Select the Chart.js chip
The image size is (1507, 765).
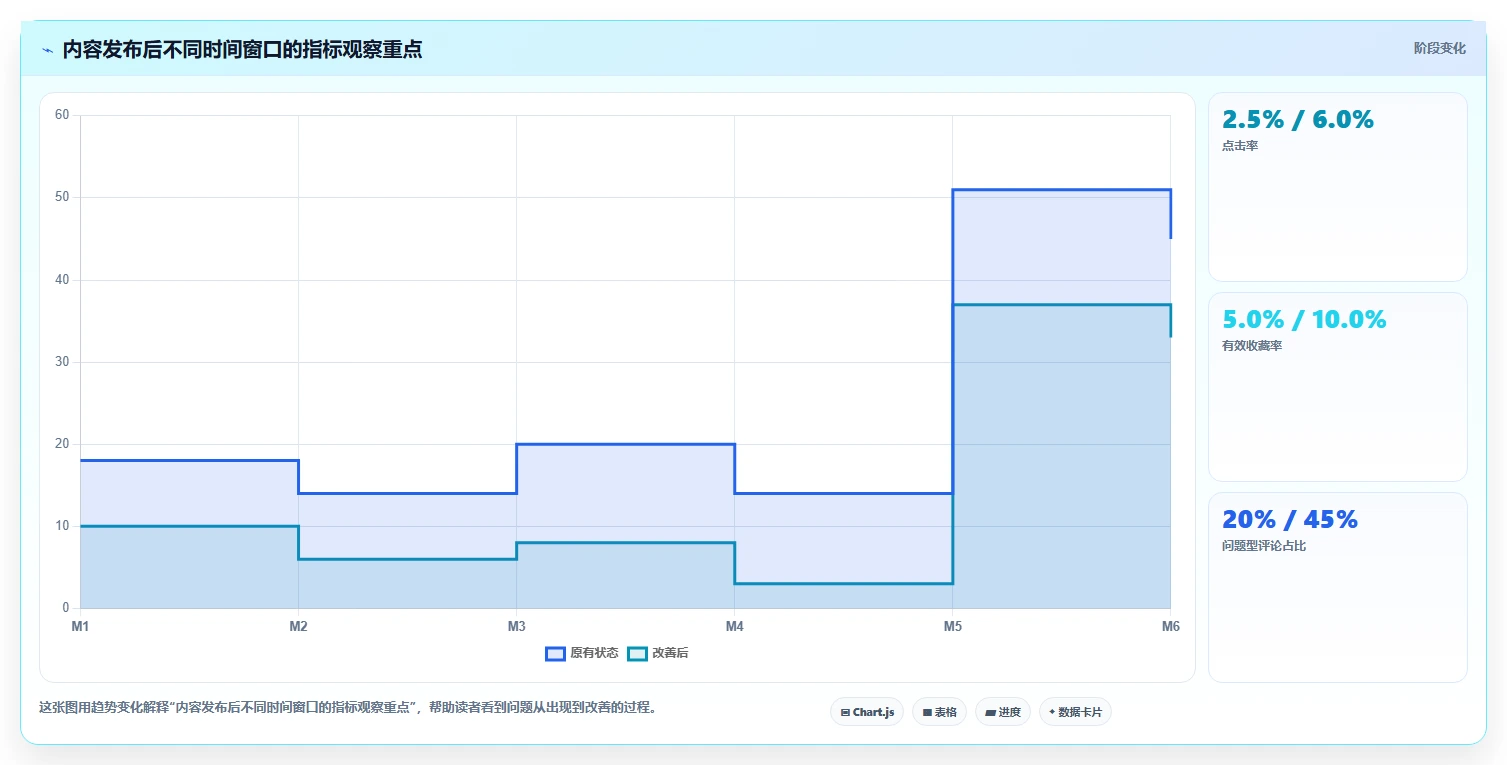[867, 712]
